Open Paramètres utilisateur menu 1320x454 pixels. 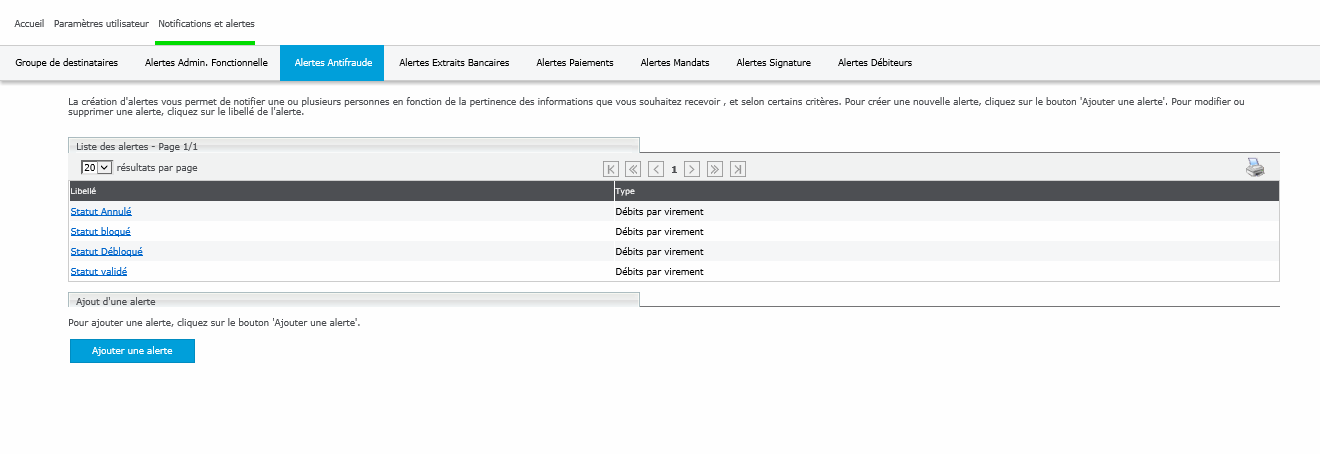101,23
